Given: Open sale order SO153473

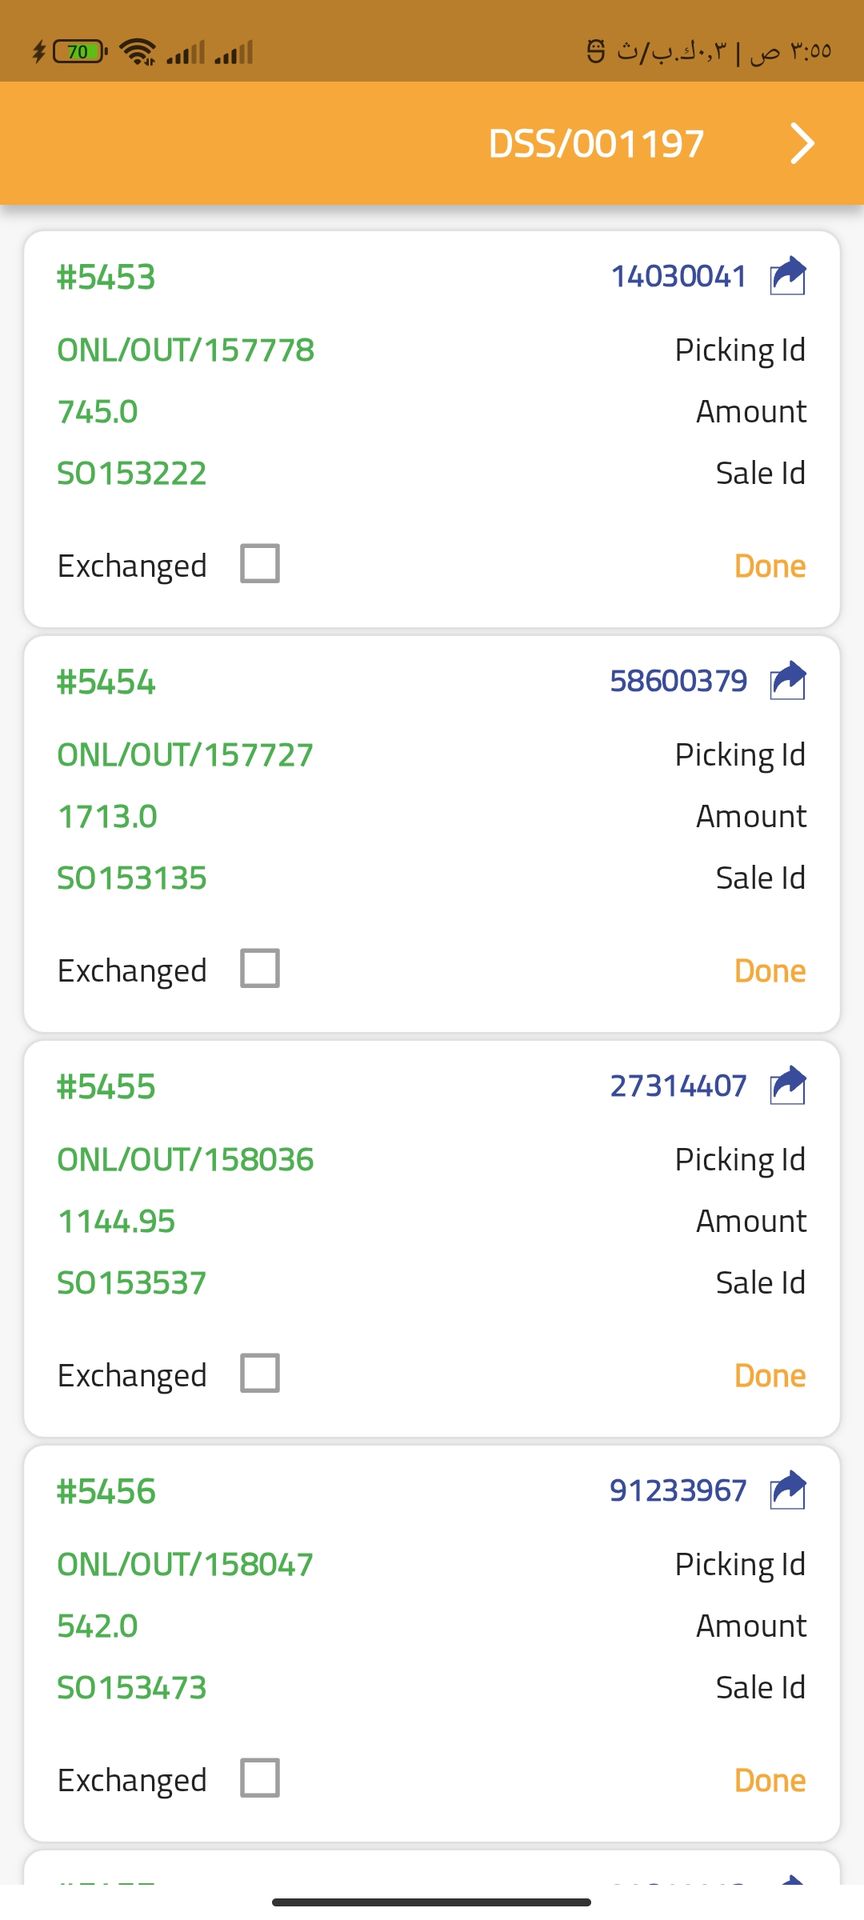Looking at the screenshot, I should point(131,1688).
